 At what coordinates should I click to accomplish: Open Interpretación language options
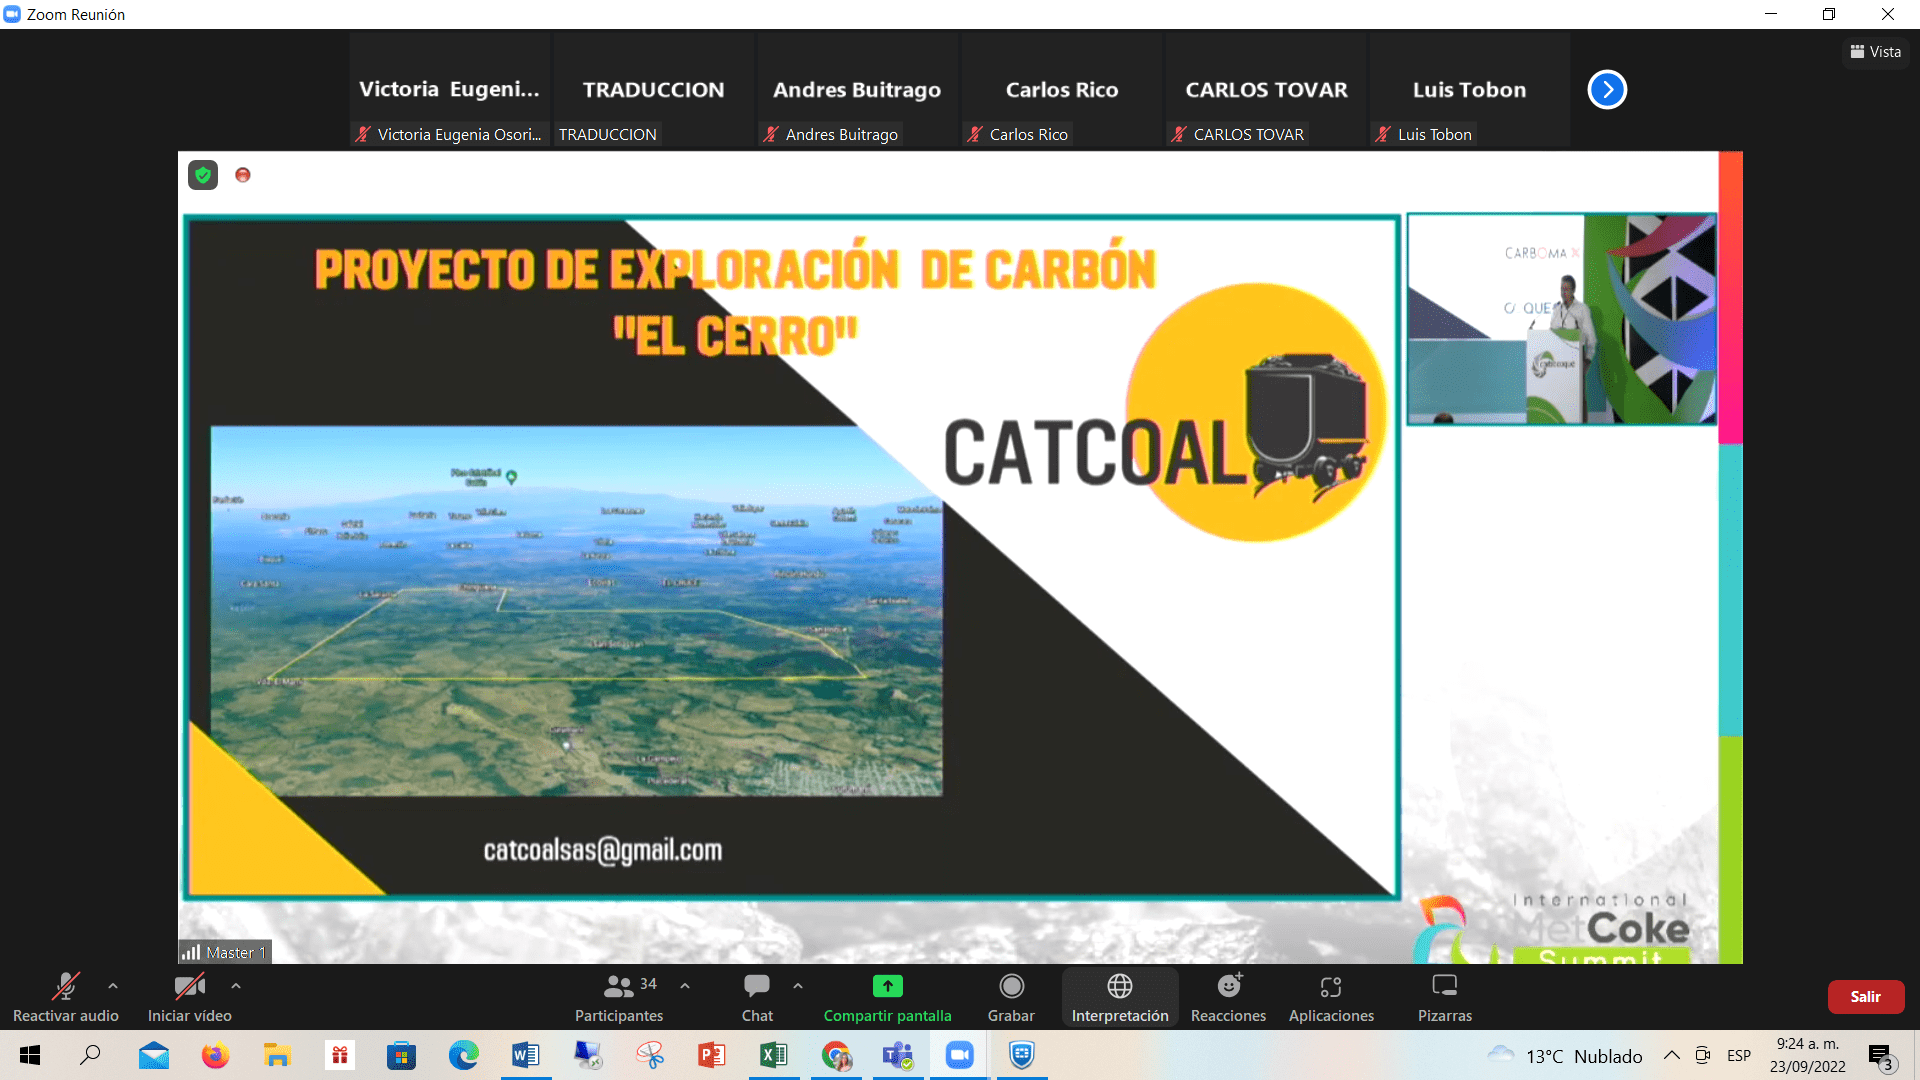coord(1120,997)
